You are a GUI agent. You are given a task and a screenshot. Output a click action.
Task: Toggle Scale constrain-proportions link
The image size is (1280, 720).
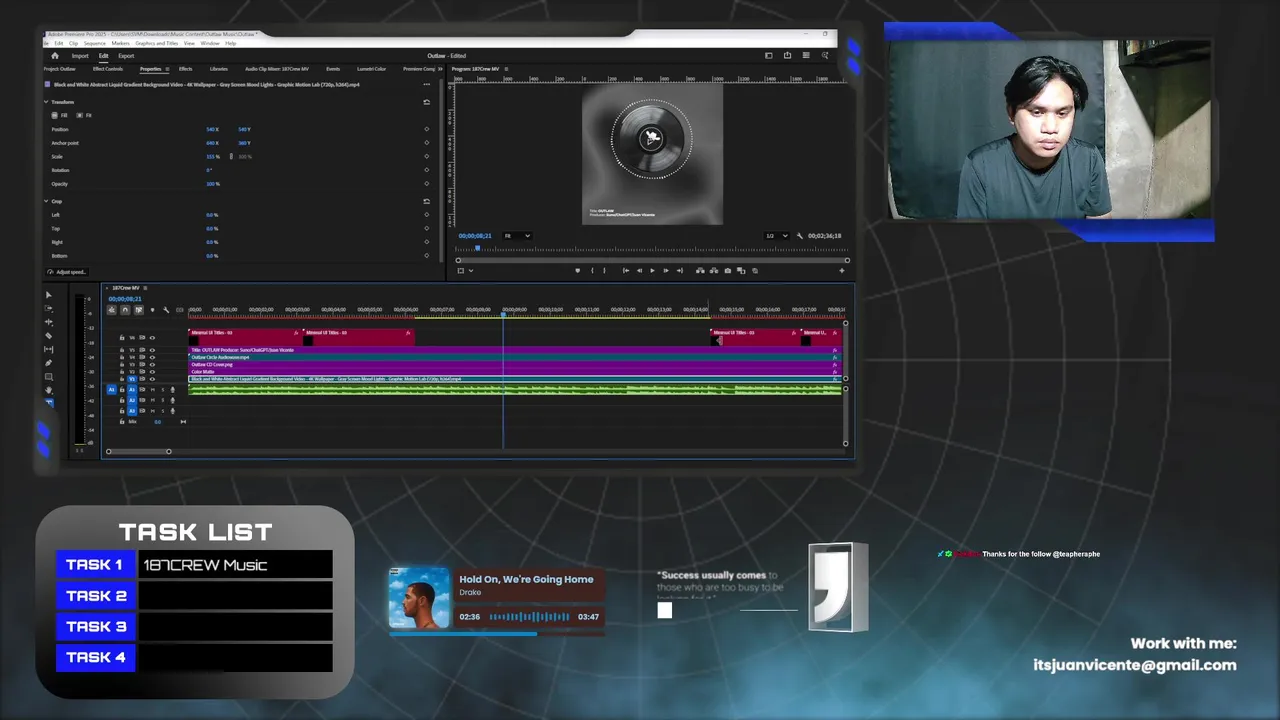(x=231, y=156)
